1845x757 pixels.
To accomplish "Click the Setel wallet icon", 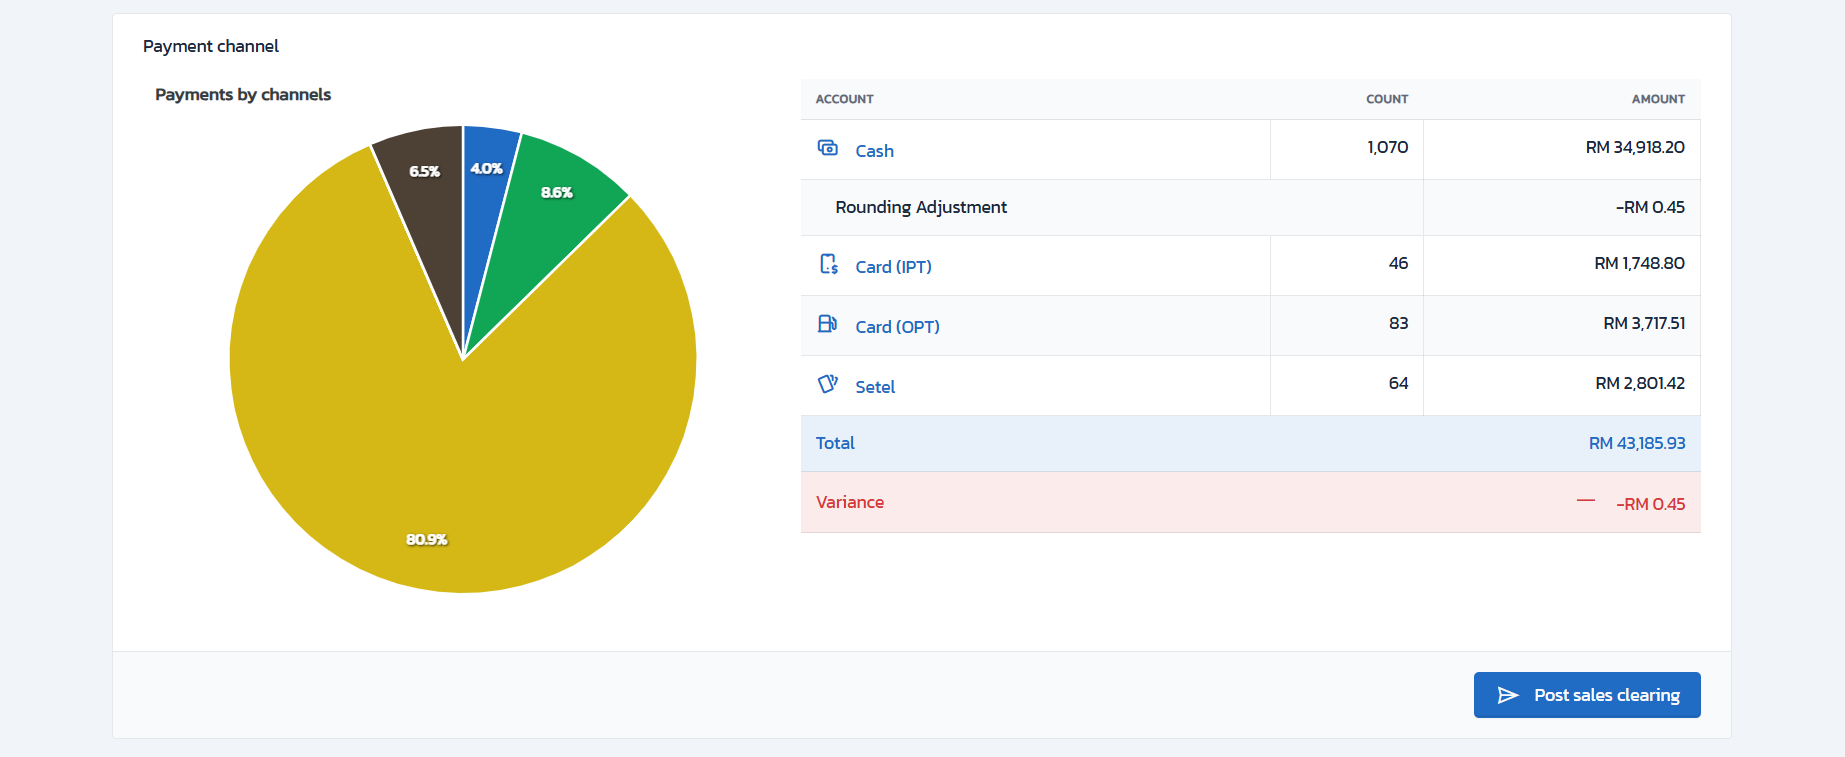I will 827,384.
